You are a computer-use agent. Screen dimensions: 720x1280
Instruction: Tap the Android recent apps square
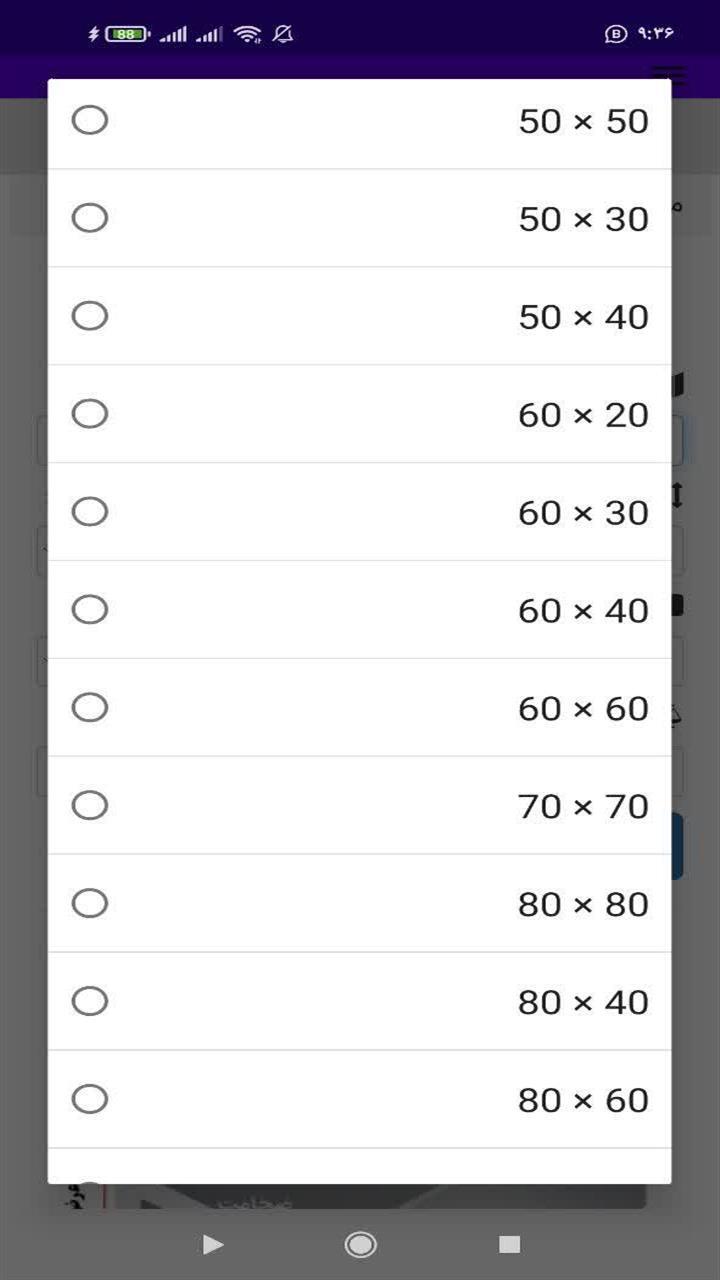click(510, 1244)
